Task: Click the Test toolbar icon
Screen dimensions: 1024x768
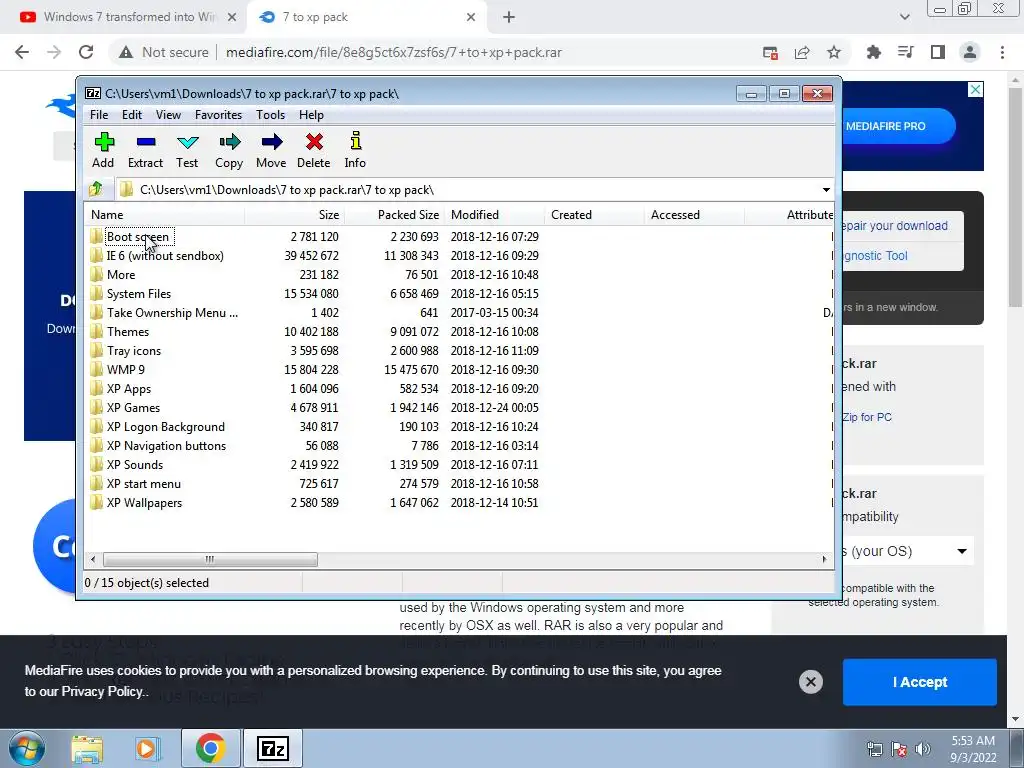Action: click(187, 151)
